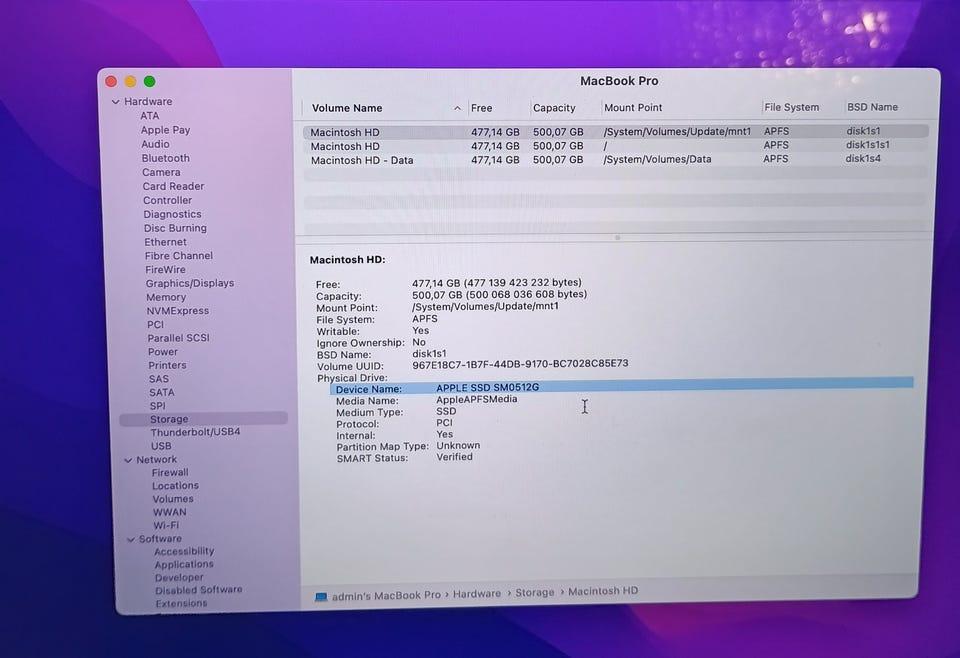Sort by Volume Name column header
Screen dimensions: 960x658
(347, 108)
